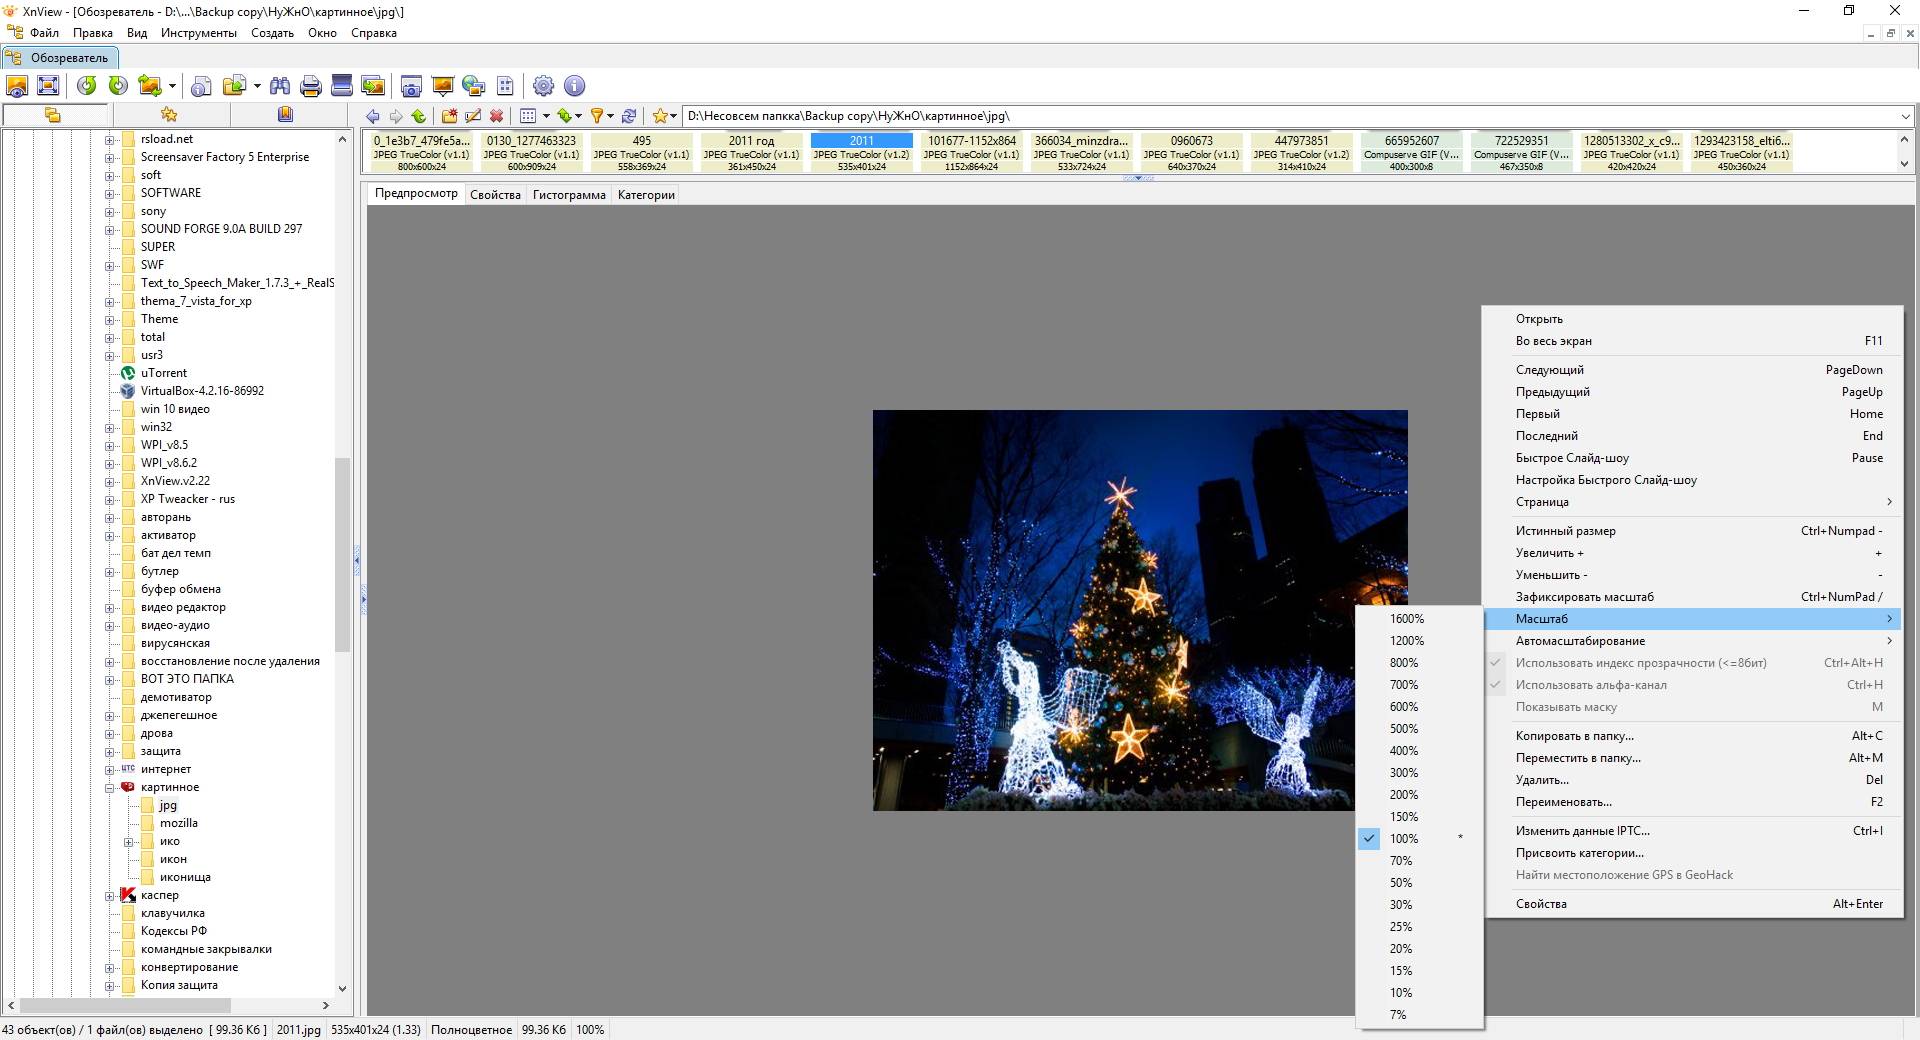Click the scanner acquire icon
The image size is (1920, 1040).
(342, 86)
